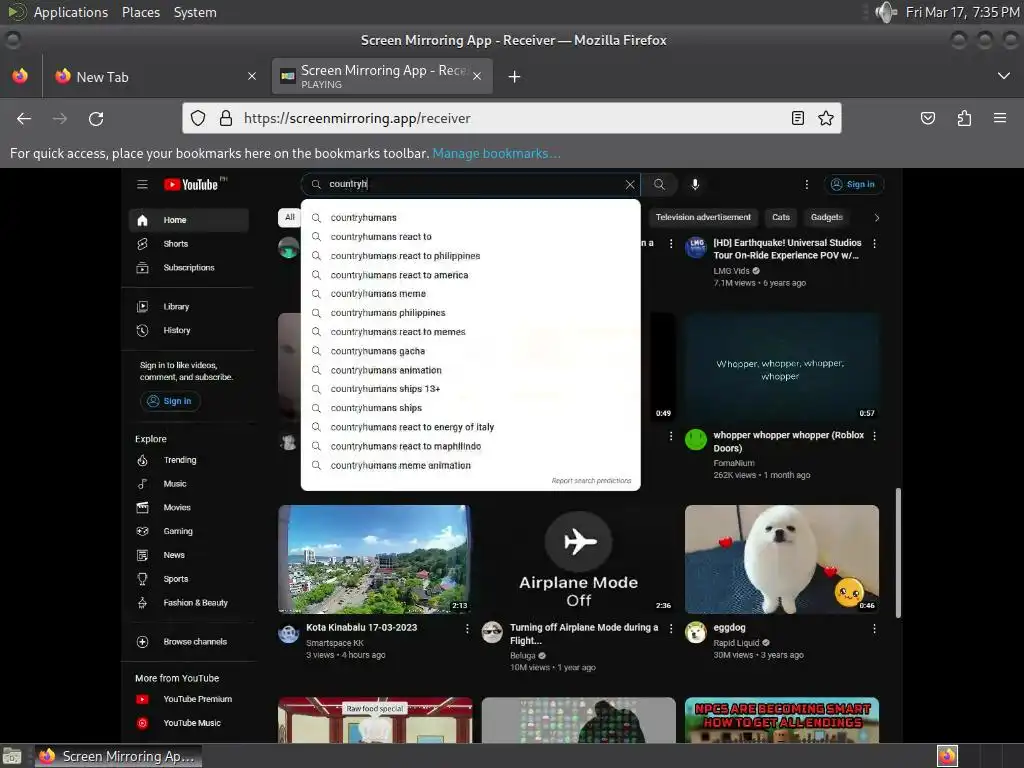Open options for the Kota Kinabalu video

coord(467,628)
